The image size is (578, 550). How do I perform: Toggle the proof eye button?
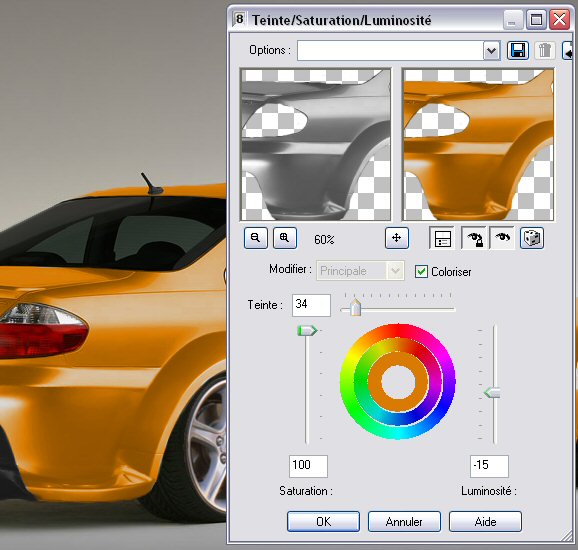click(502, 238)
